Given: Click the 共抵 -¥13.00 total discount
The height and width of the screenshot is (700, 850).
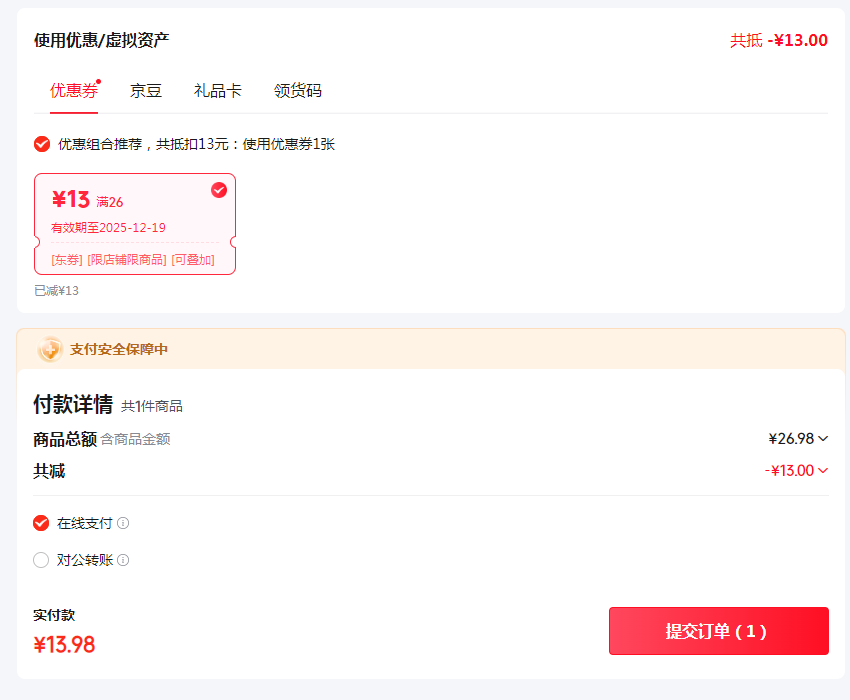Looking at the screenshot, I should click(x=778, y=40).
